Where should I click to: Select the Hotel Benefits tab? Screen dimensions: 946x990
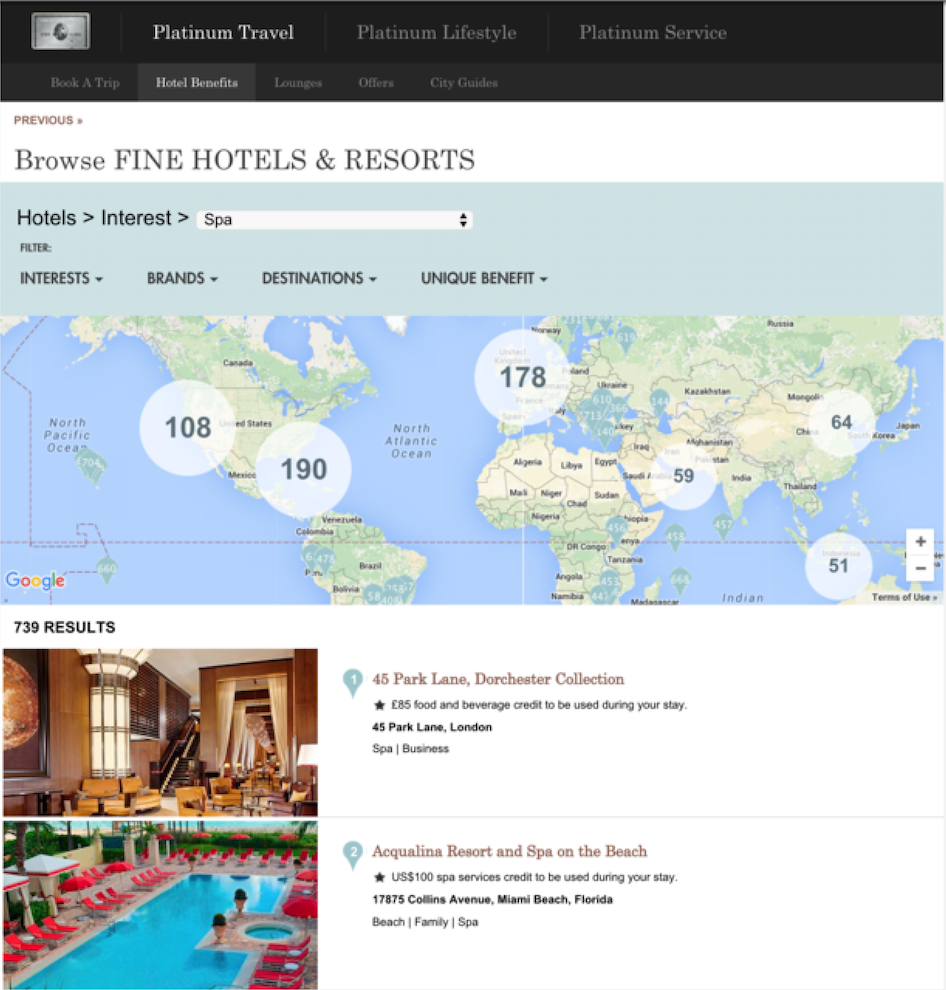coord(197,83)
